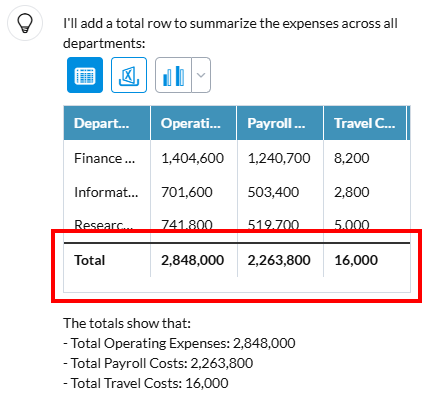The image size is (434, 396).
Task: Click the 1,240,700 payroll cell
Action: coord(280,158)
